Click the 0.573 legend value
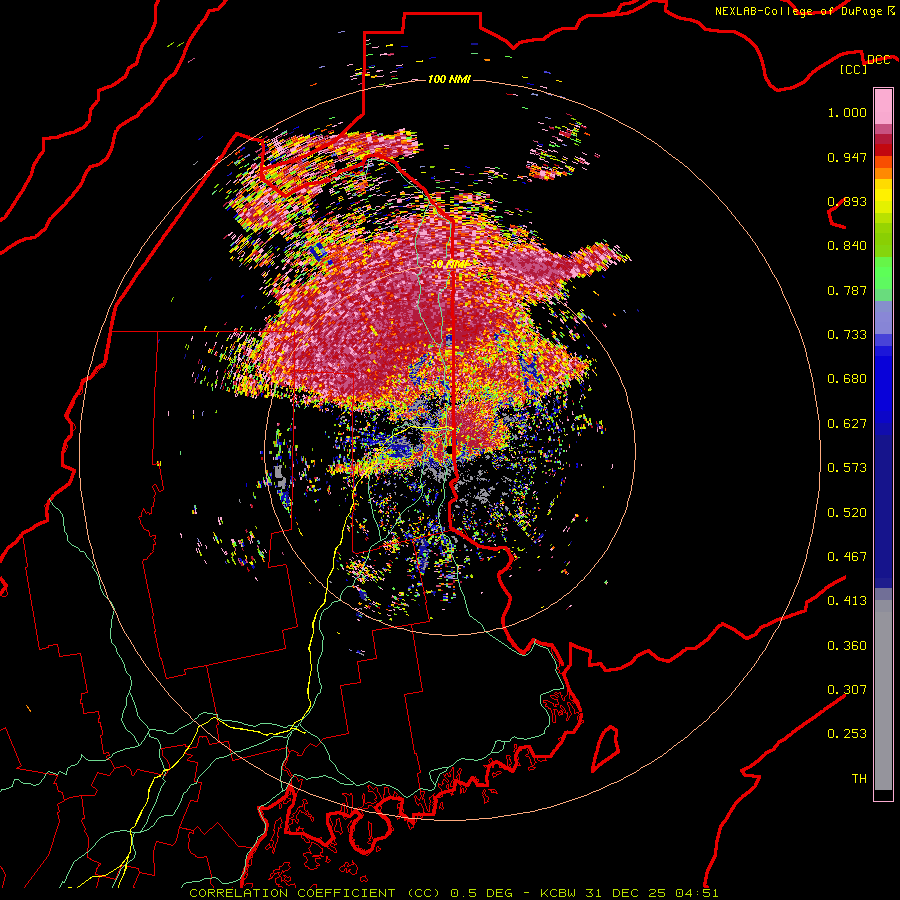This screenshot has width=900, height=900. click(x=847, y=468)
